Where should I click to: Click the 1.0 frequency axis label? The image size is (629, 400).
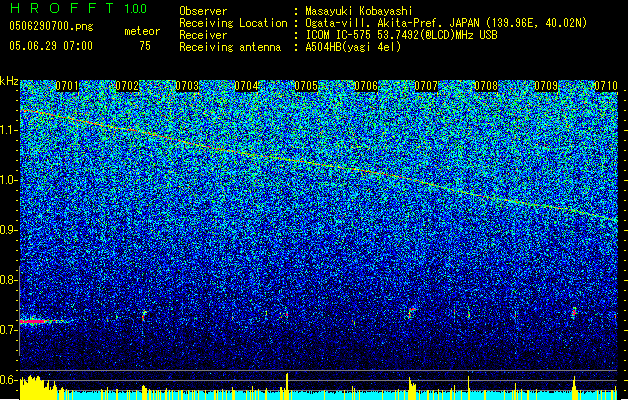click(8, 180)
